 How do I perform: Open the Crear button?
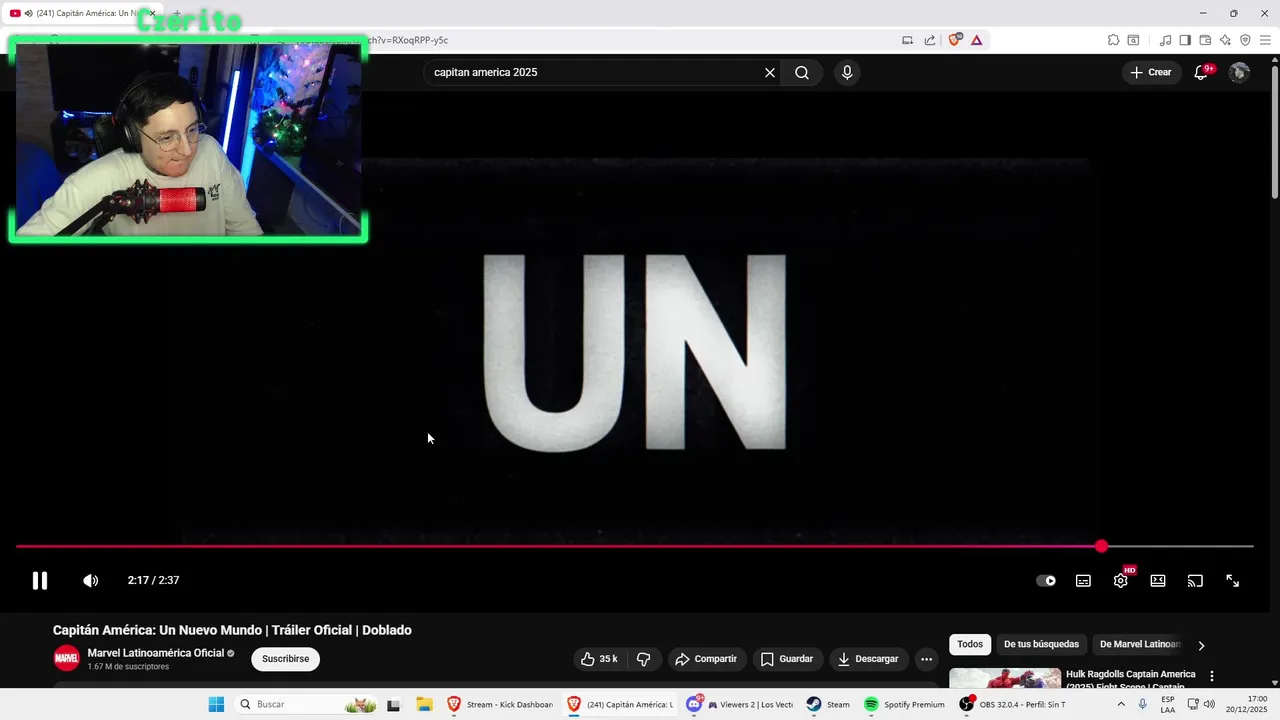coord(1151,72)
